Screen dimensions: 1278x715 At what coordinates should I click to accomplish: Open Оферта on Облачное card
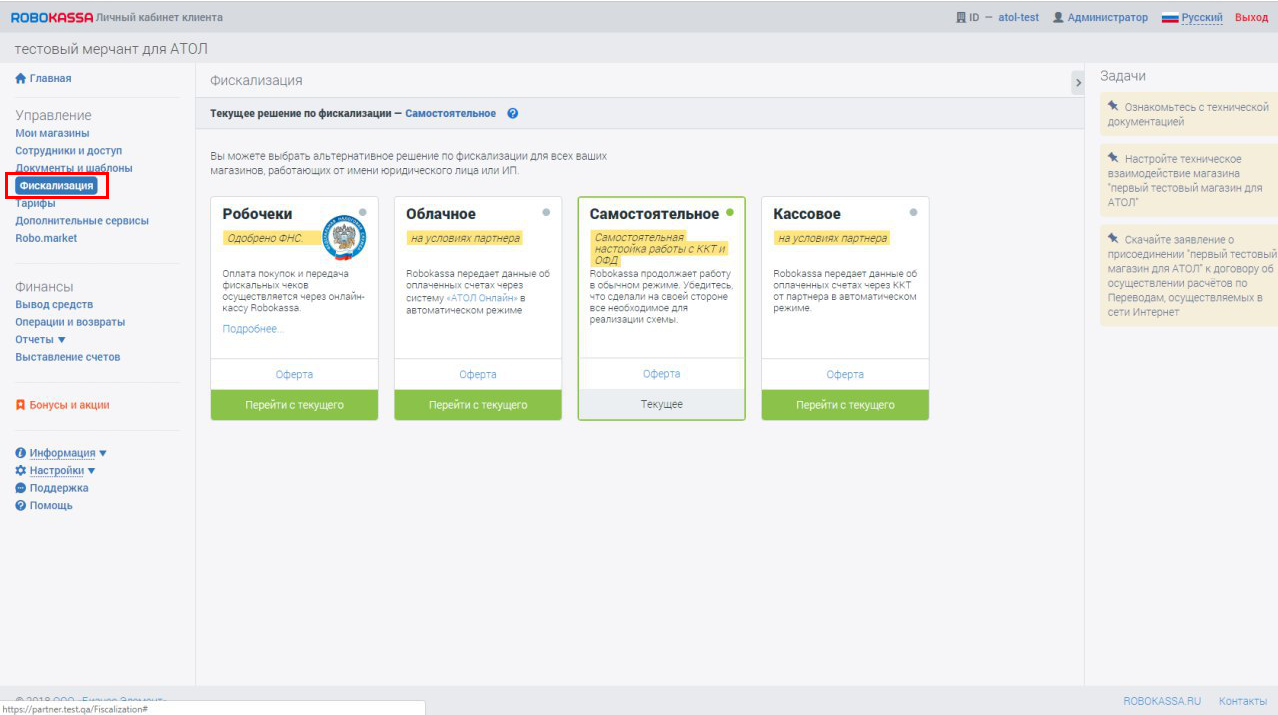[478, 374]
